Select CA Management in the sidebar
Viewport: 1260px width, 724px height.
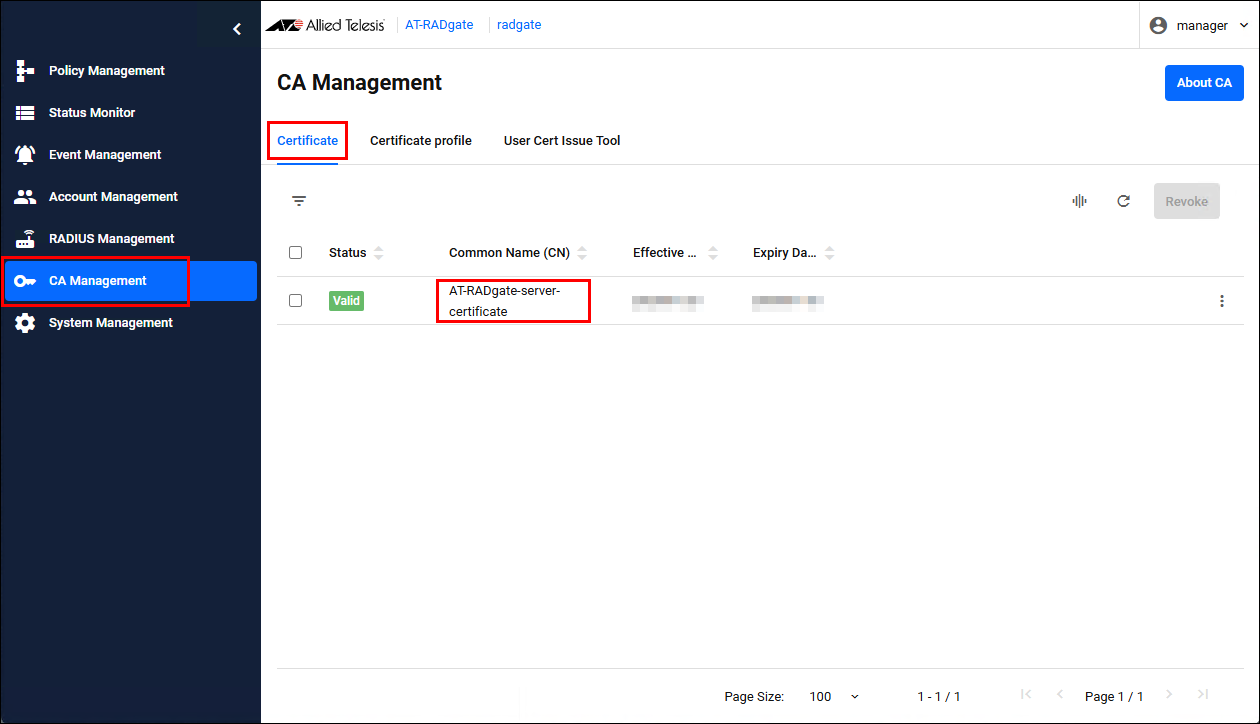pyautogui.click(x=130, y=281)
